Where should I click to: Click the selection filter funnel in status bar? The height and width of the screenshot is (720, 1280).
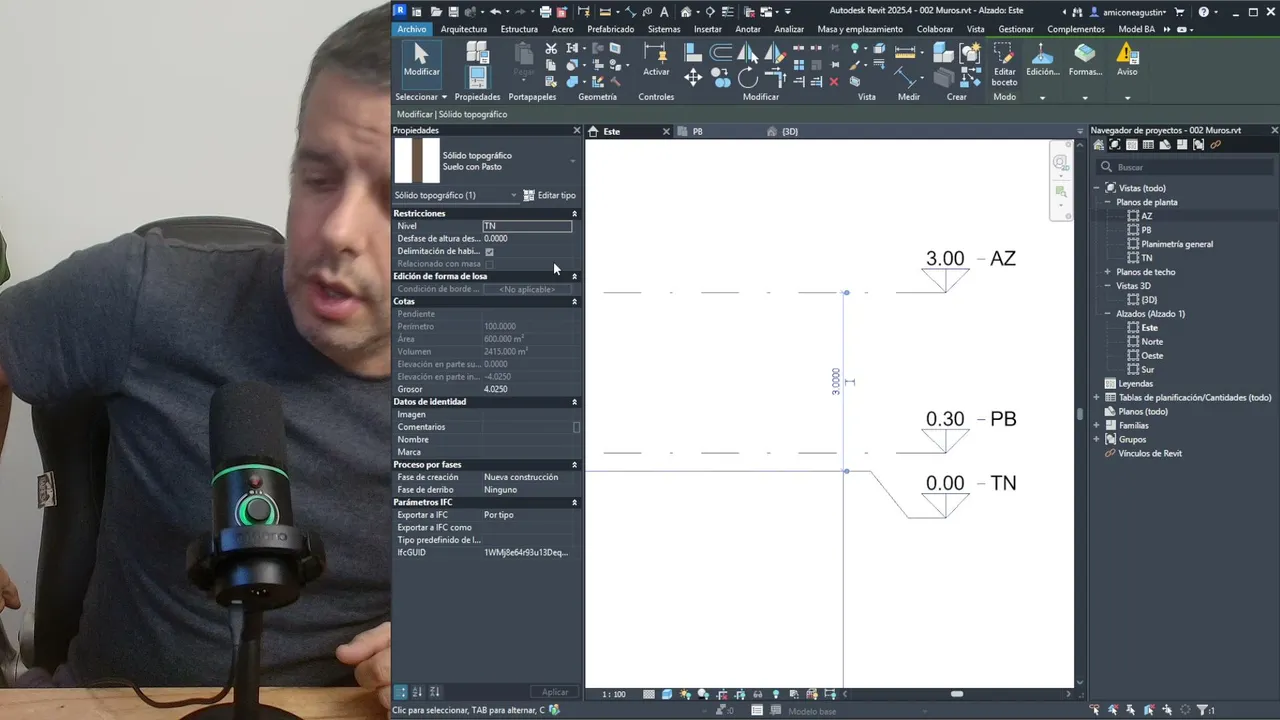[x=1203, y=710]
